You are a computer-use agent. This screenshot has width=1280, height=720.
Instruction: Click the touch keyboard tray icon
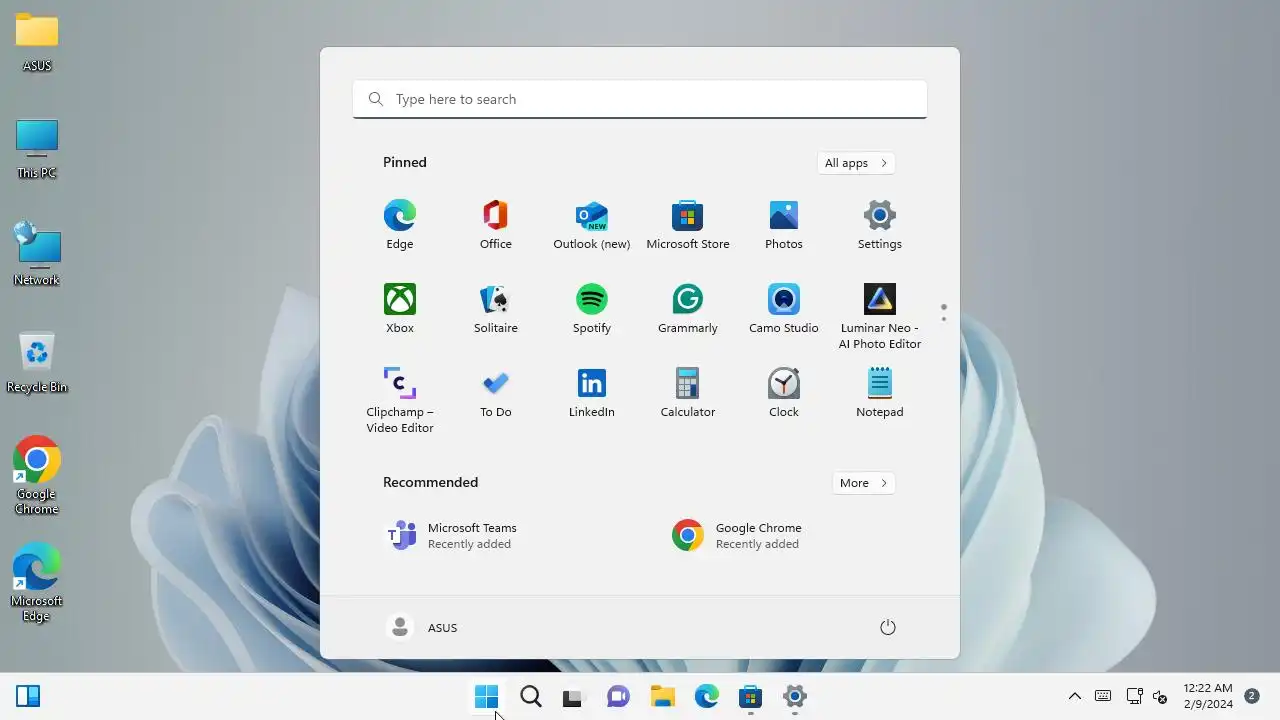pyautogui.click(x=1103, y=696)
